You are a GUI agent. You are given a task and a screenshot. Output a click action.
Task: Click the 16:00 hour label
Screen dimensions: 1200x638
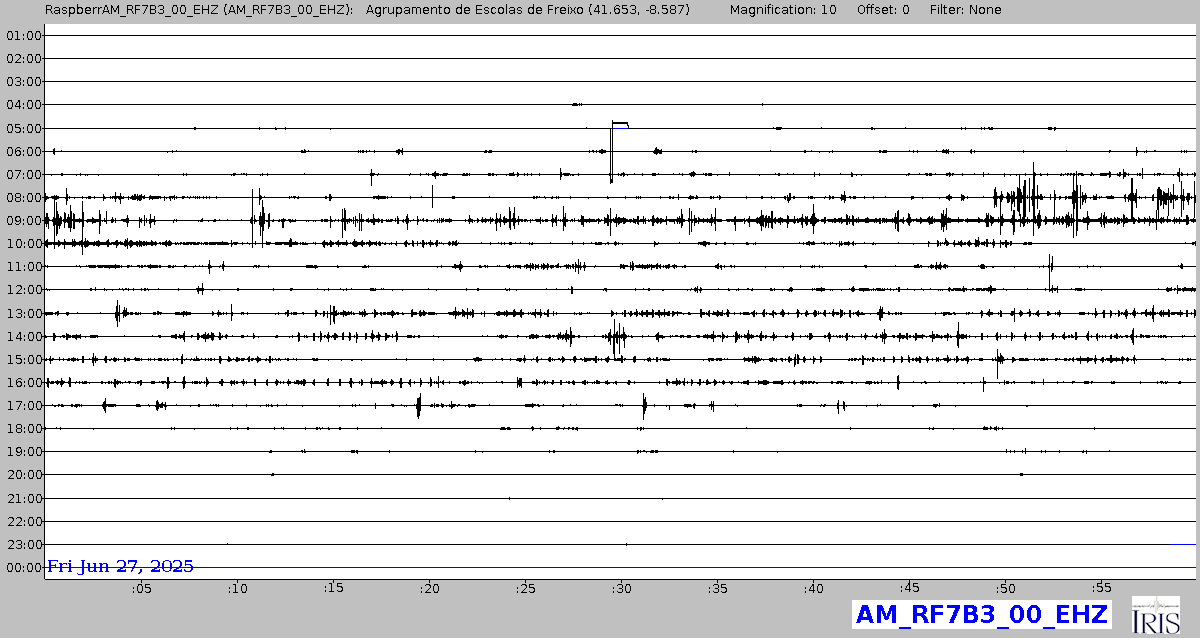[23, 383]
